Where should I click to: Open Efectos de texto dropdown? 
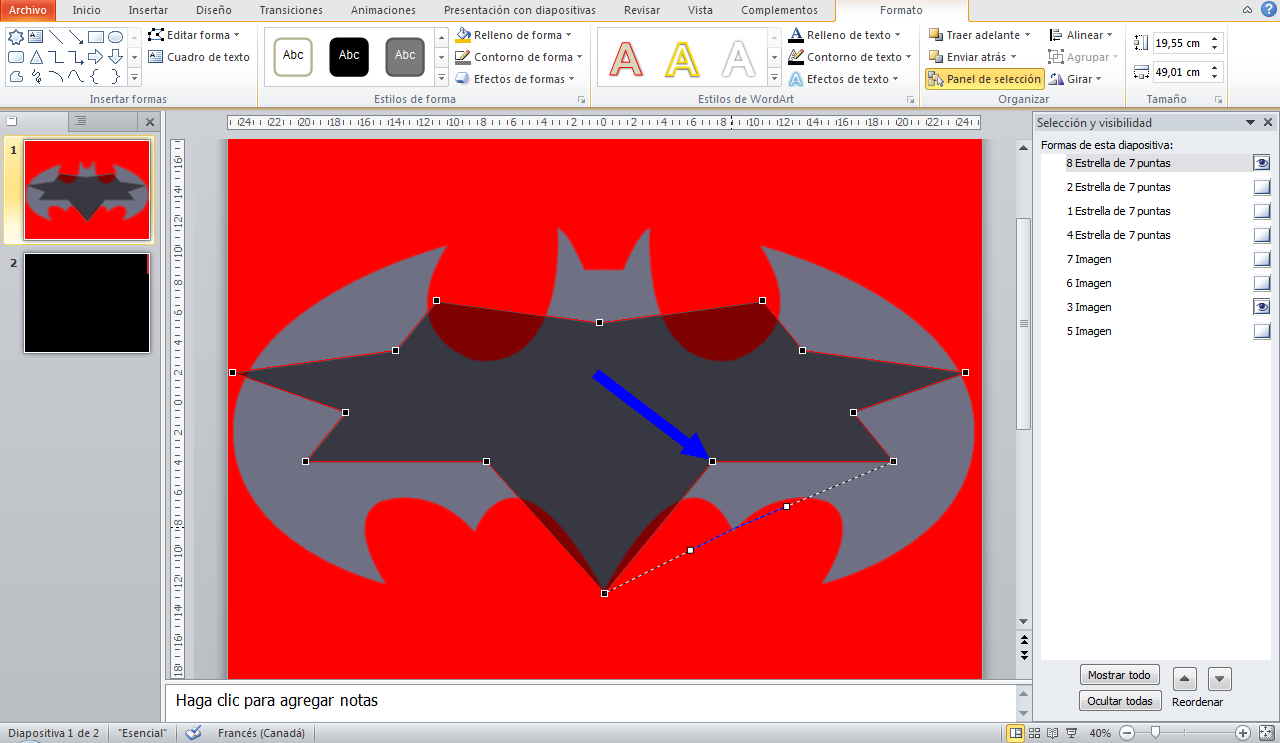[x=843, y=79]
